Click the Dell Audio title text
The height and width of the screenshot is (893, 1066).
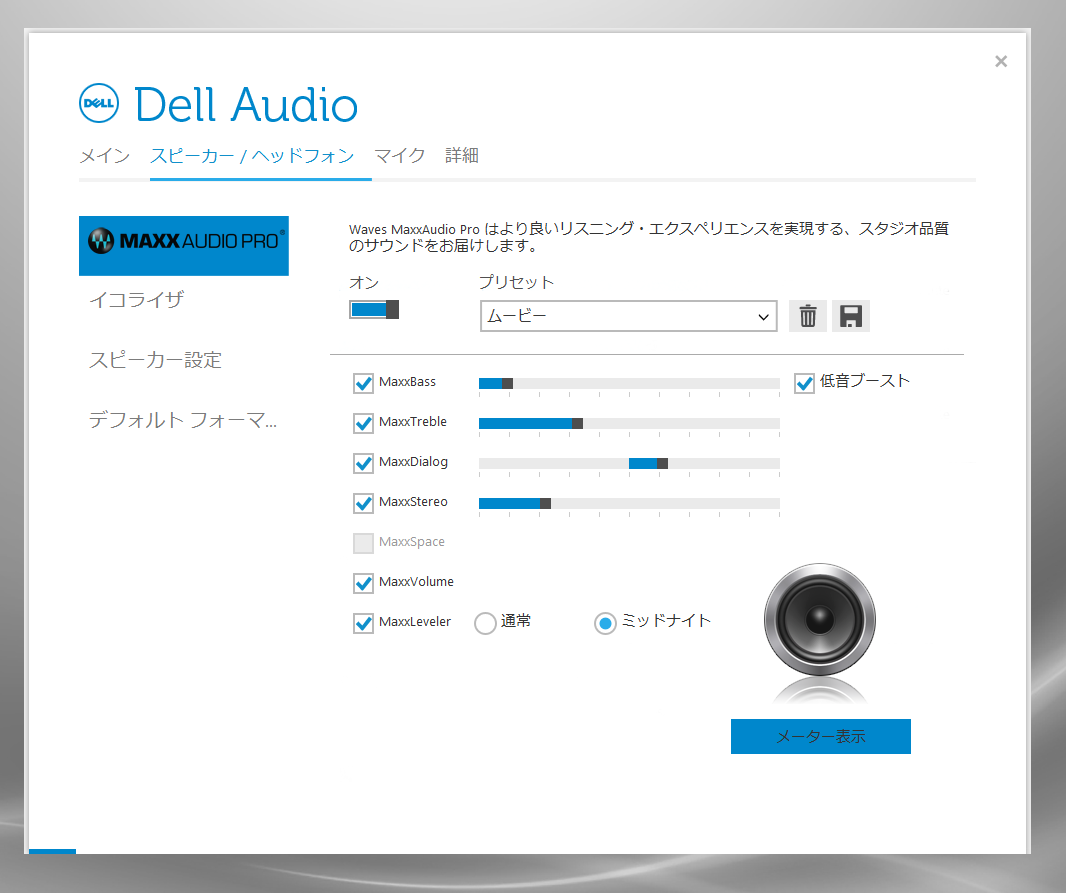(246, 105)
